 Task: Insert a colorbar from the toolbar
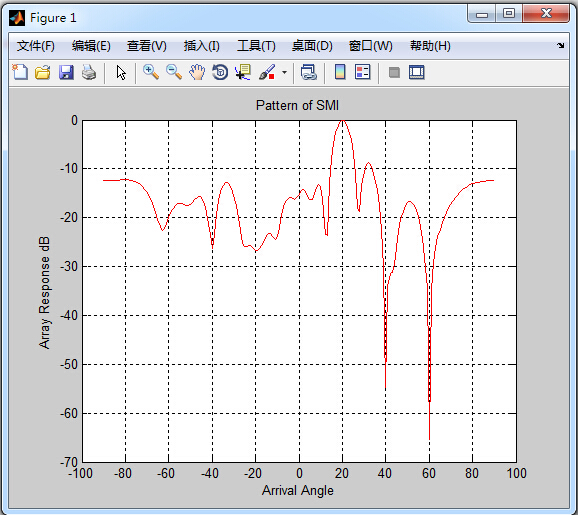point(340,72)
